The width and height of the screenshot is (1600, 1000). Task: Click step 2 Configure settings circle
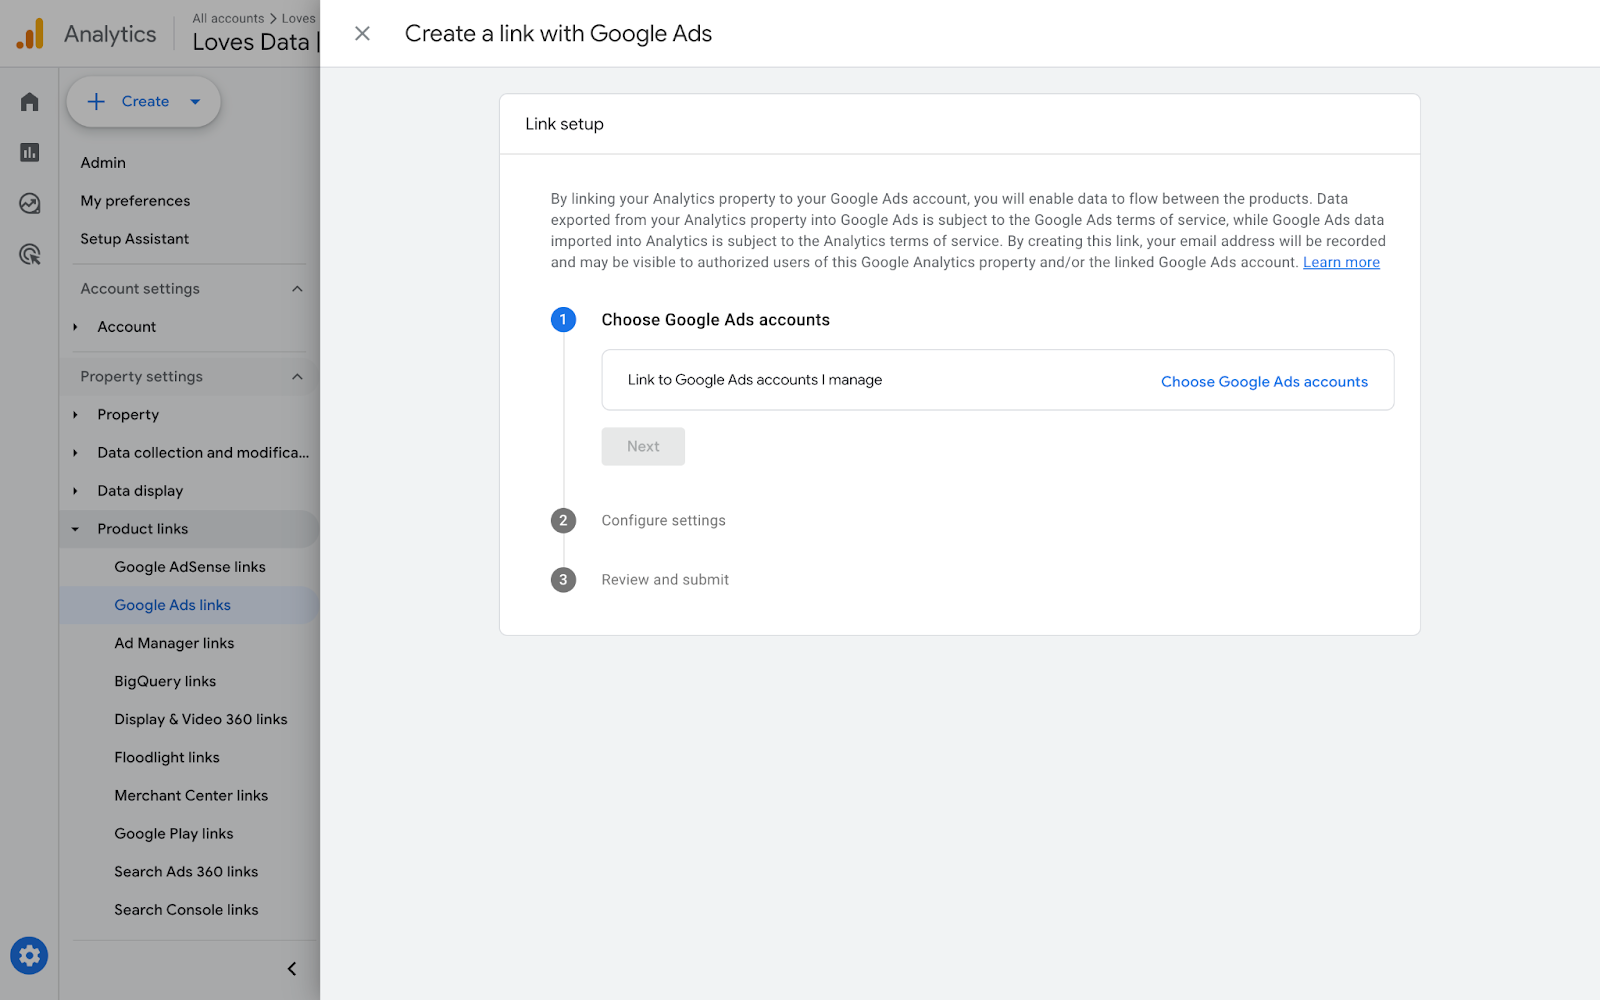coord(564,520)
